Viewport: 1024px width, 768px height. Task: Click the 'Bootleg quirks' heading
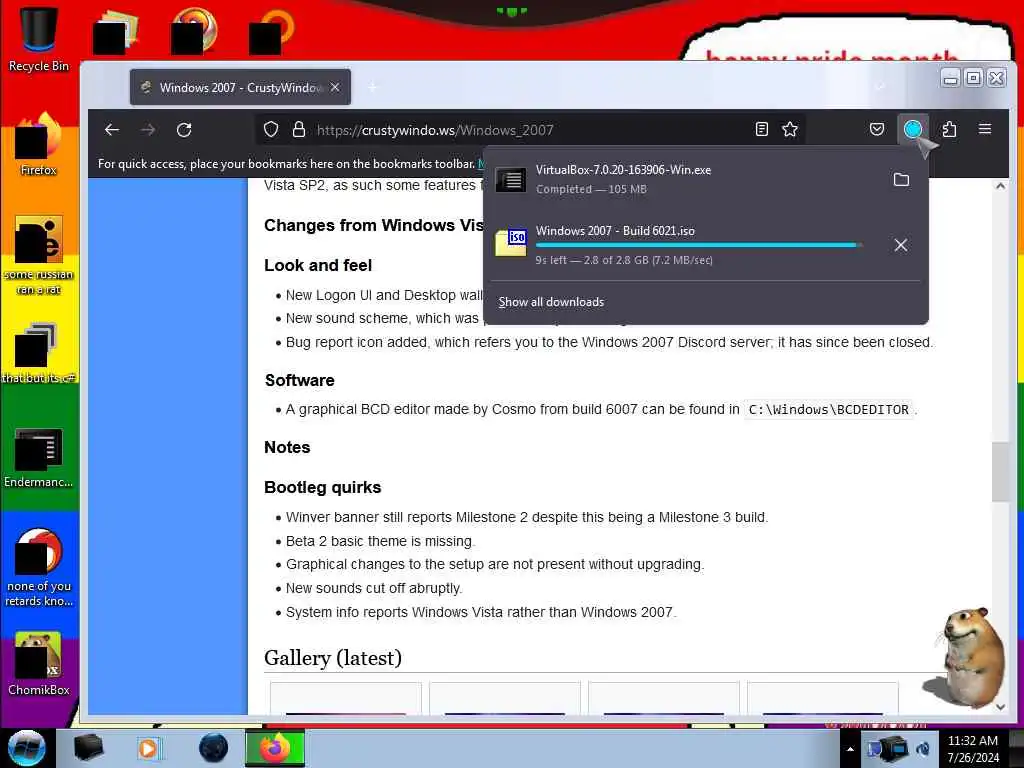coord(323,487)
